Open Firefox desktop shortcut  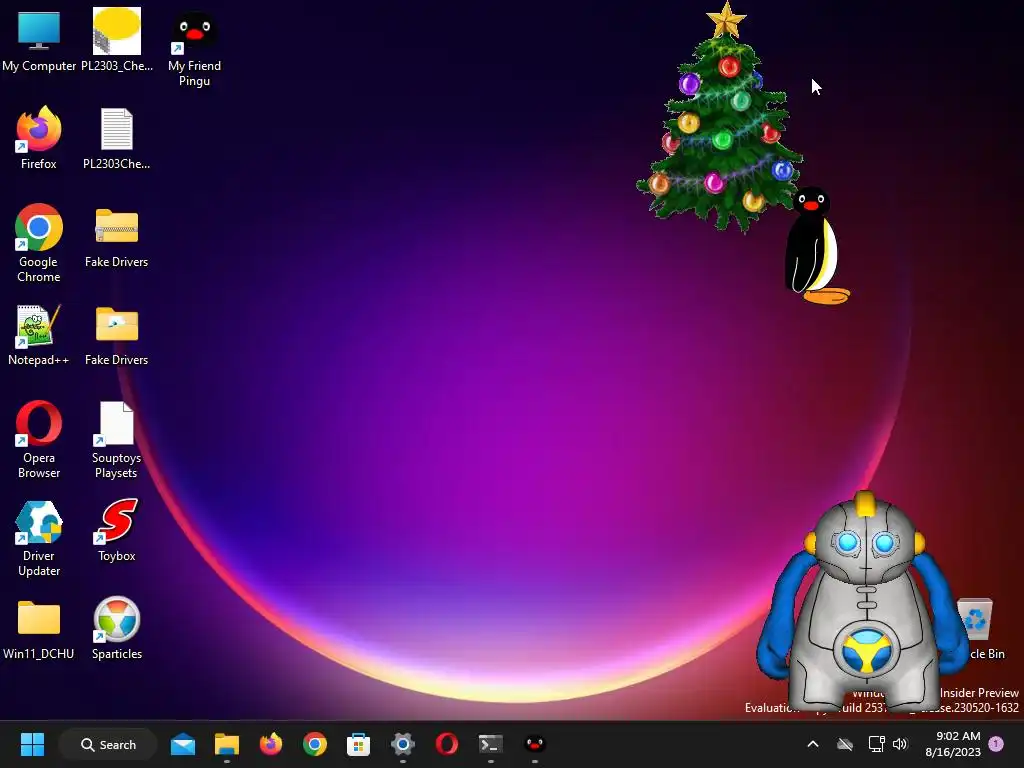coord(39,138)
